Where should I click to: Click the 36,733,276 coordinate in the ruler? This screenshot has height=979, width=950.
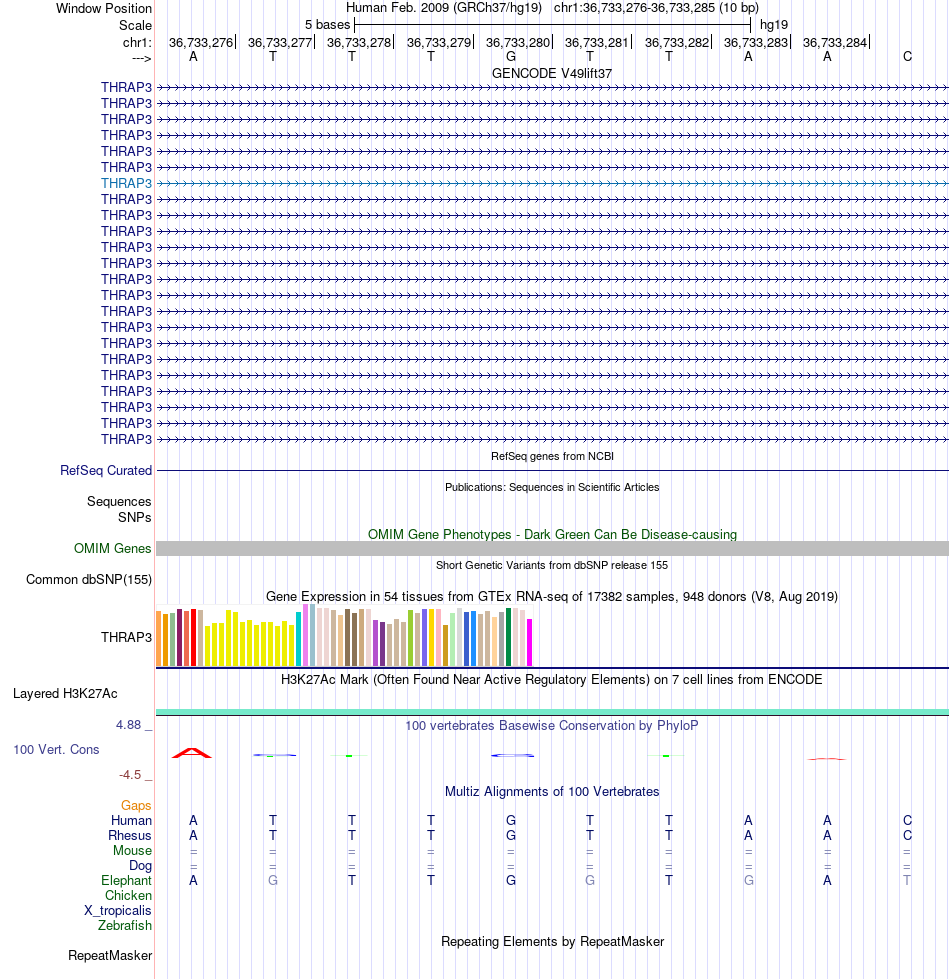point(200,42)
